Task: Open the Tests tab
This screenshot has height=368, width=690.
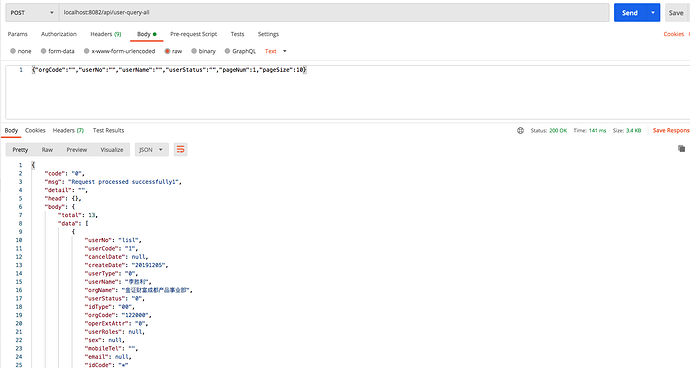Action: coord(237,34)
